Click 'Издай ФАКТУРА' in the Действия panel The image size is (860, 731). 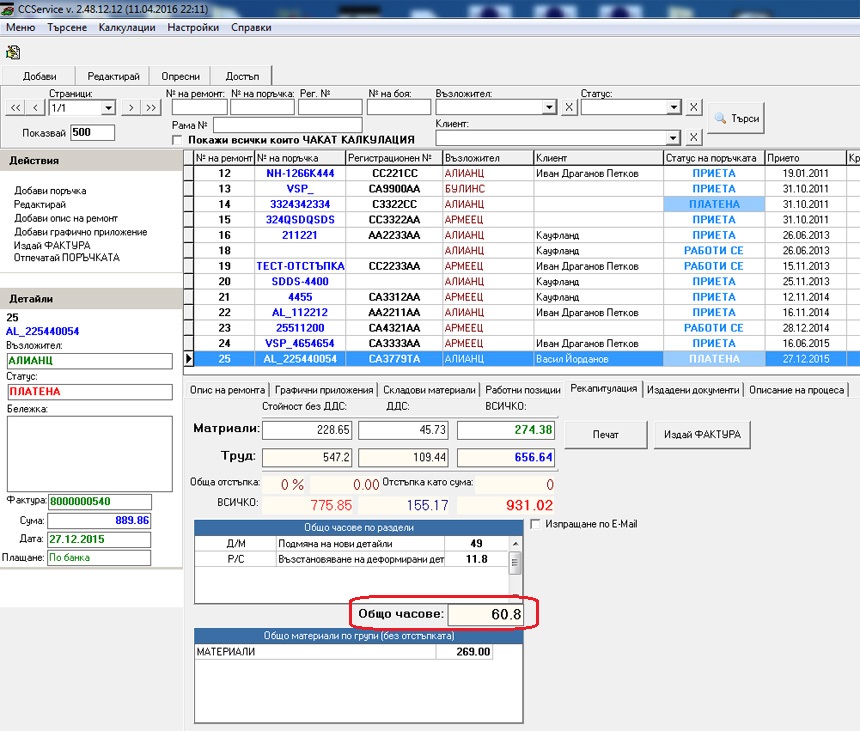coord(52,245)
